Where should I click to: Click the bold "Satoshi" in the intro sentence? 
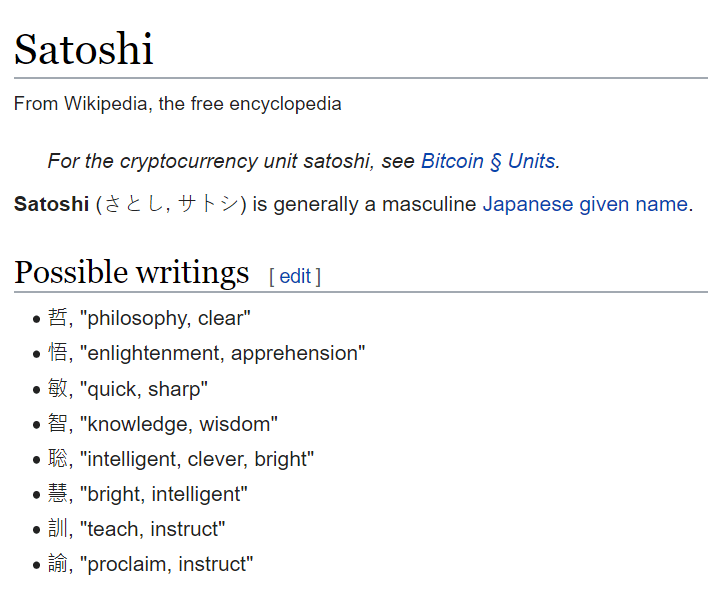click(x=51, y=204)
